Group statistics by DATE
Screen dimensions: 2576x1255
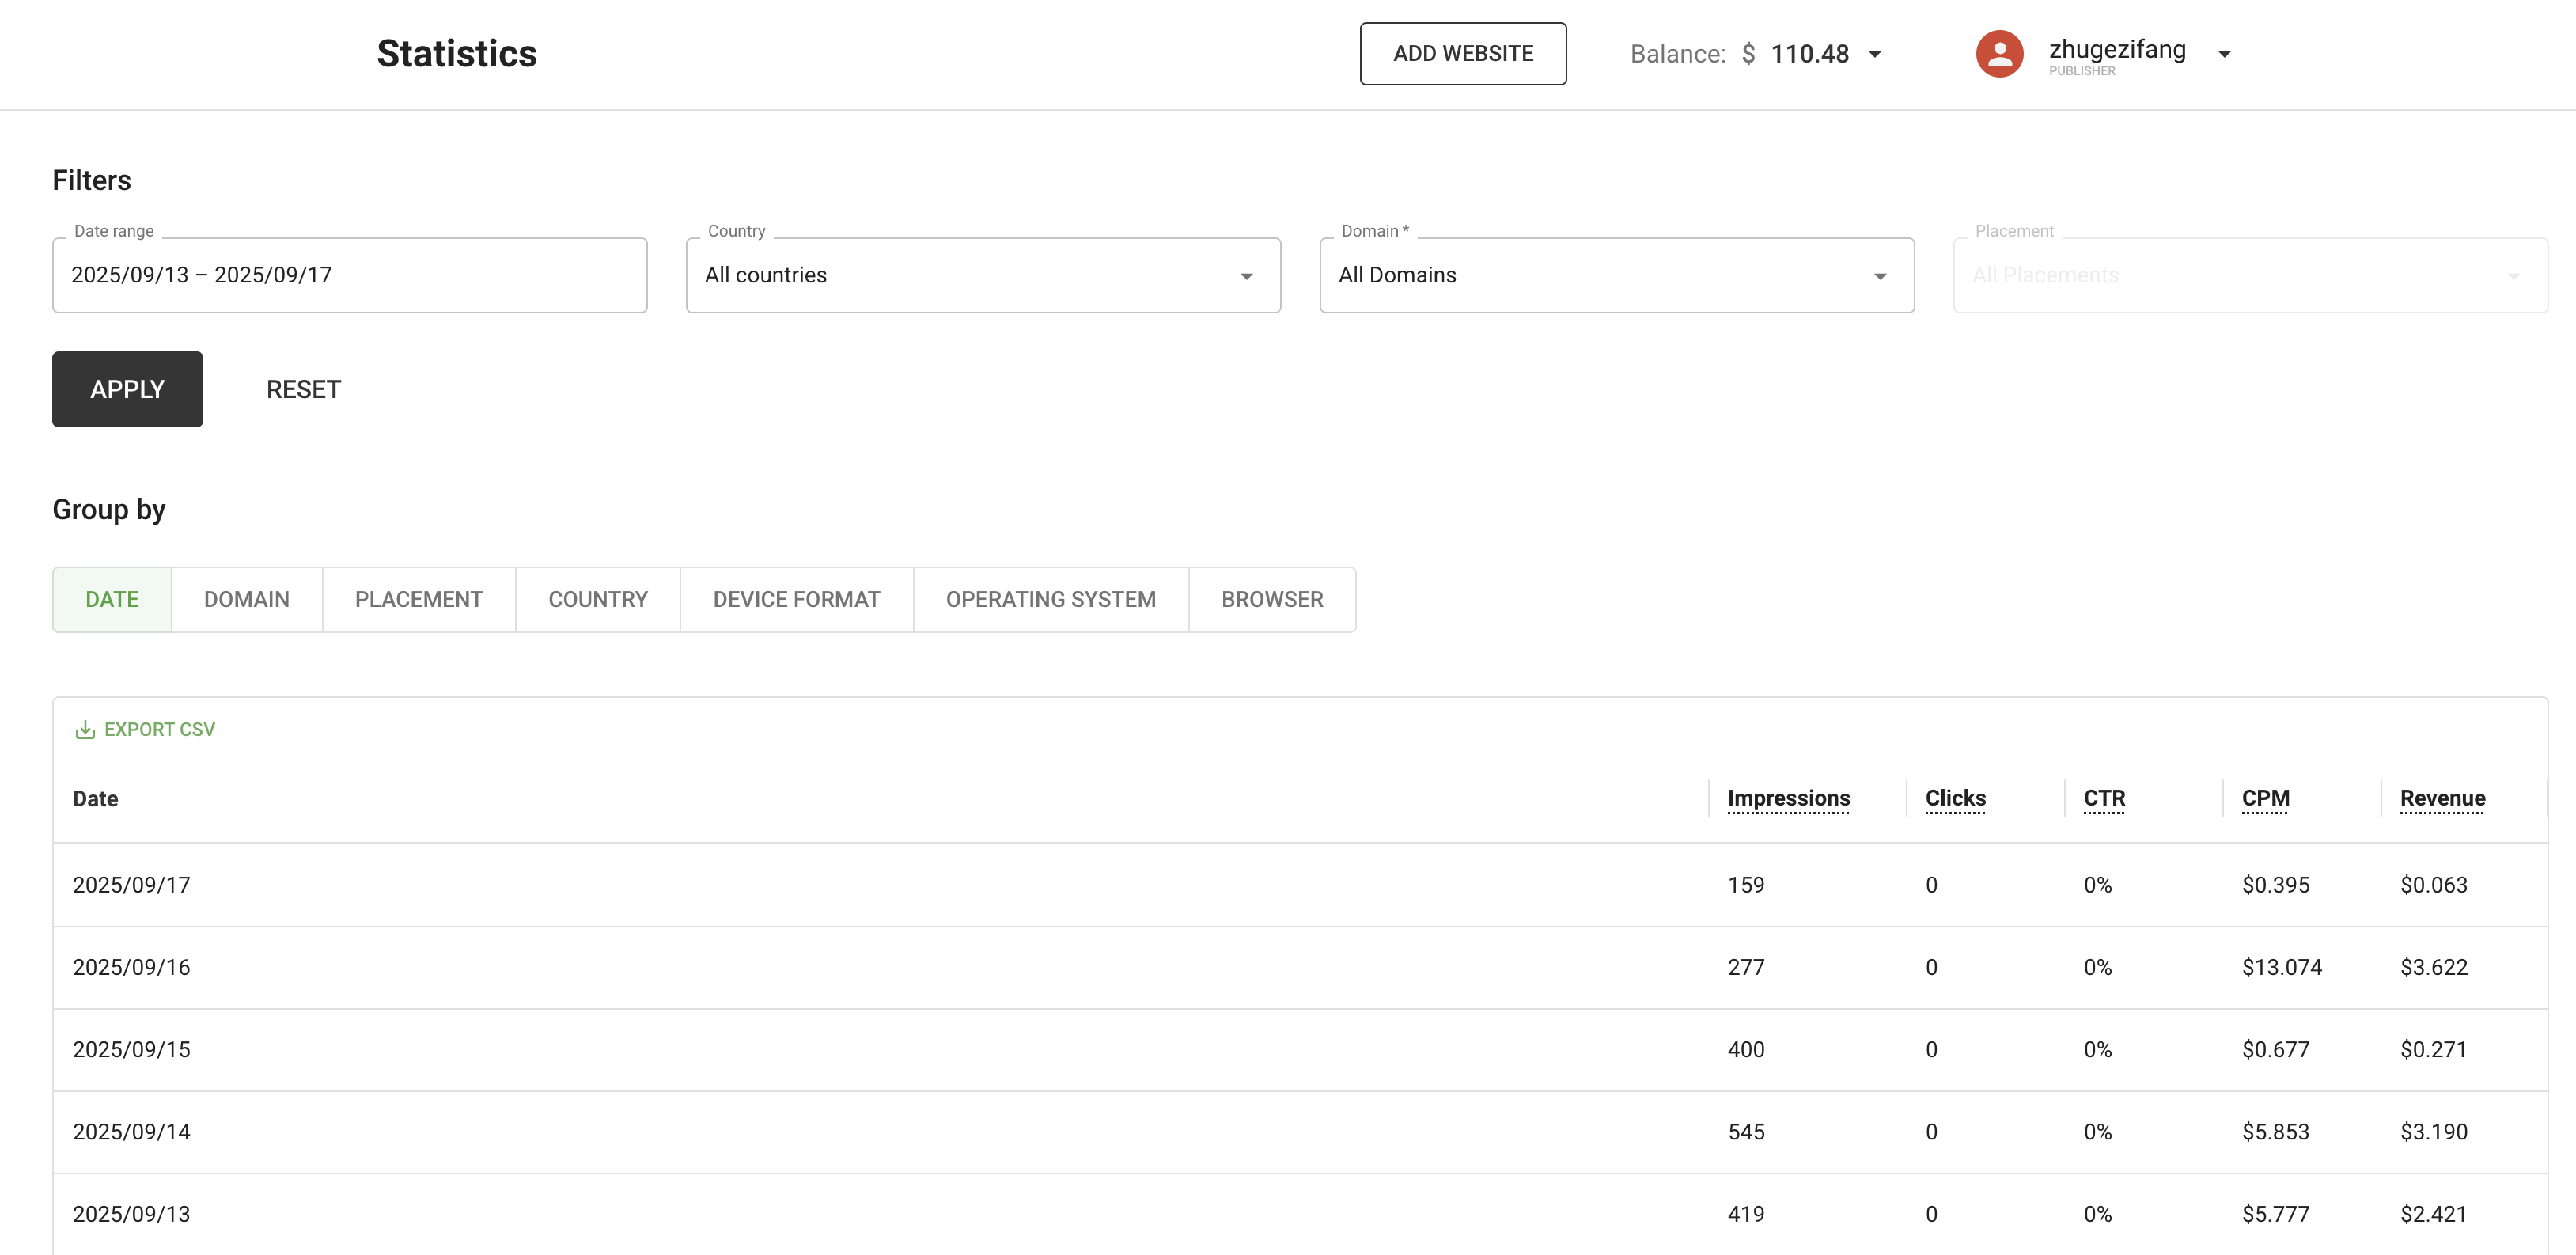click(x=112, y=599)
